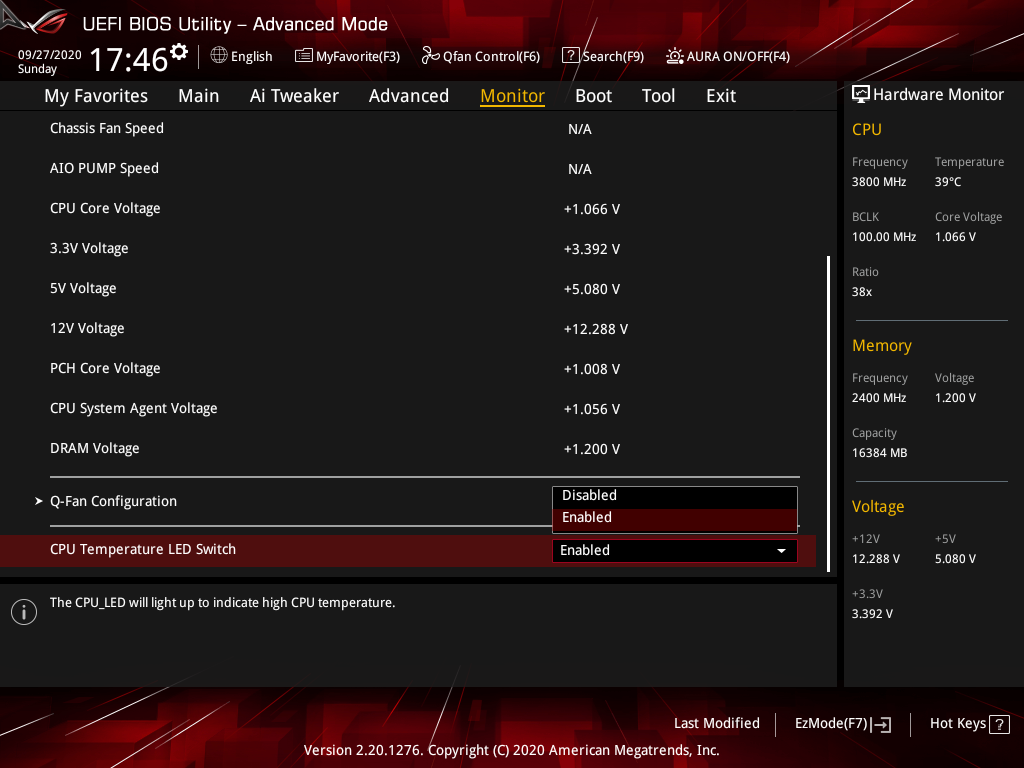Open MyFavorite(F3) list icon

304,56
